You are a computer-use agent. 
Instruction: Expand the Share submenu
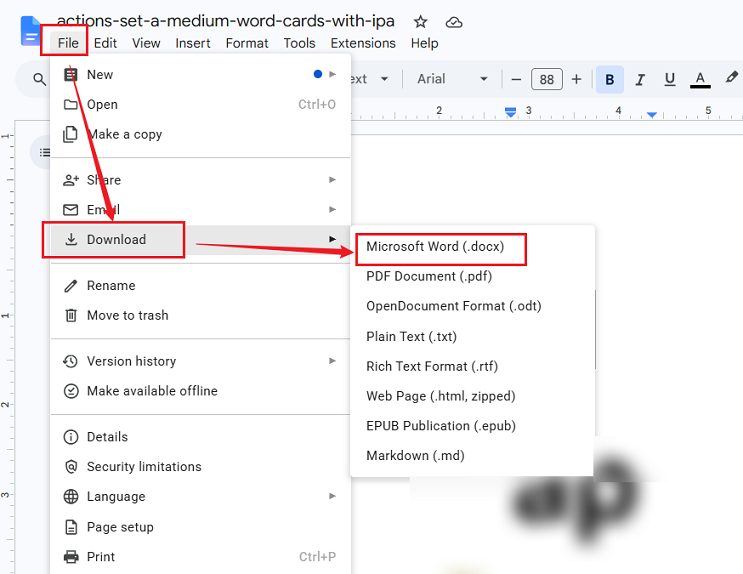(200, 180)
